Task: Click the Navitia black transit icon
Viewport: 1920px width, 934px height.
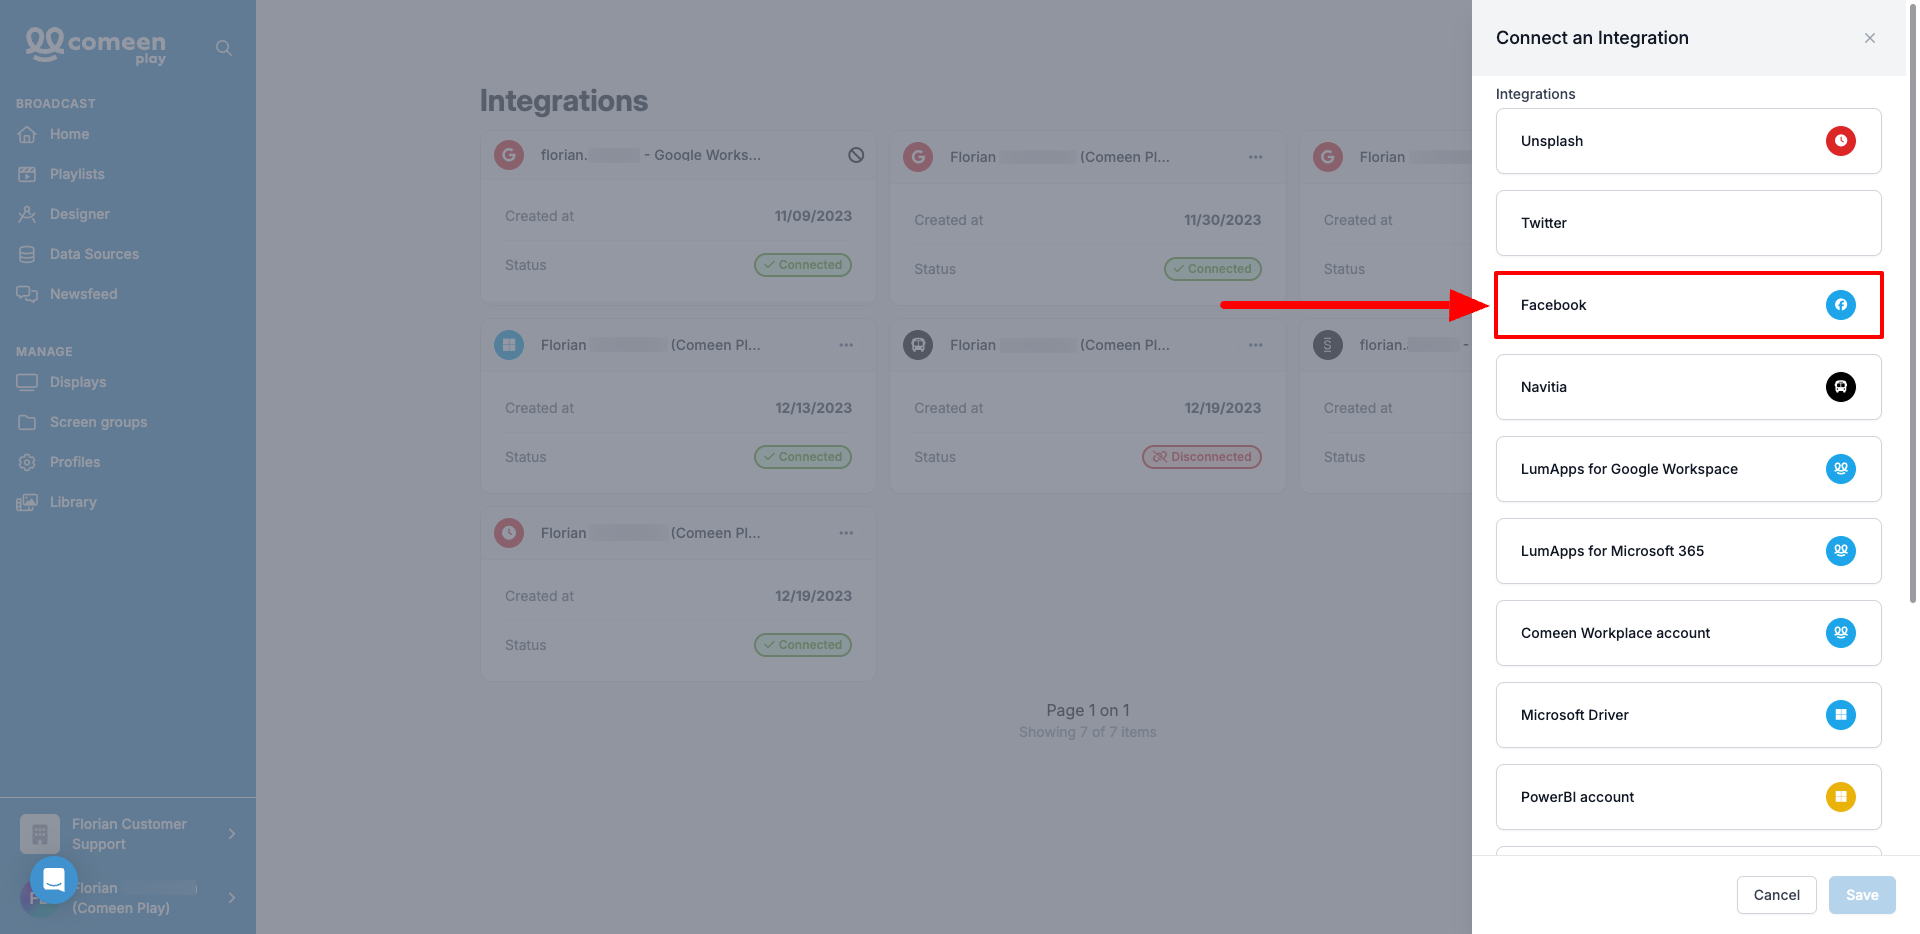Action: [1840, 387]
